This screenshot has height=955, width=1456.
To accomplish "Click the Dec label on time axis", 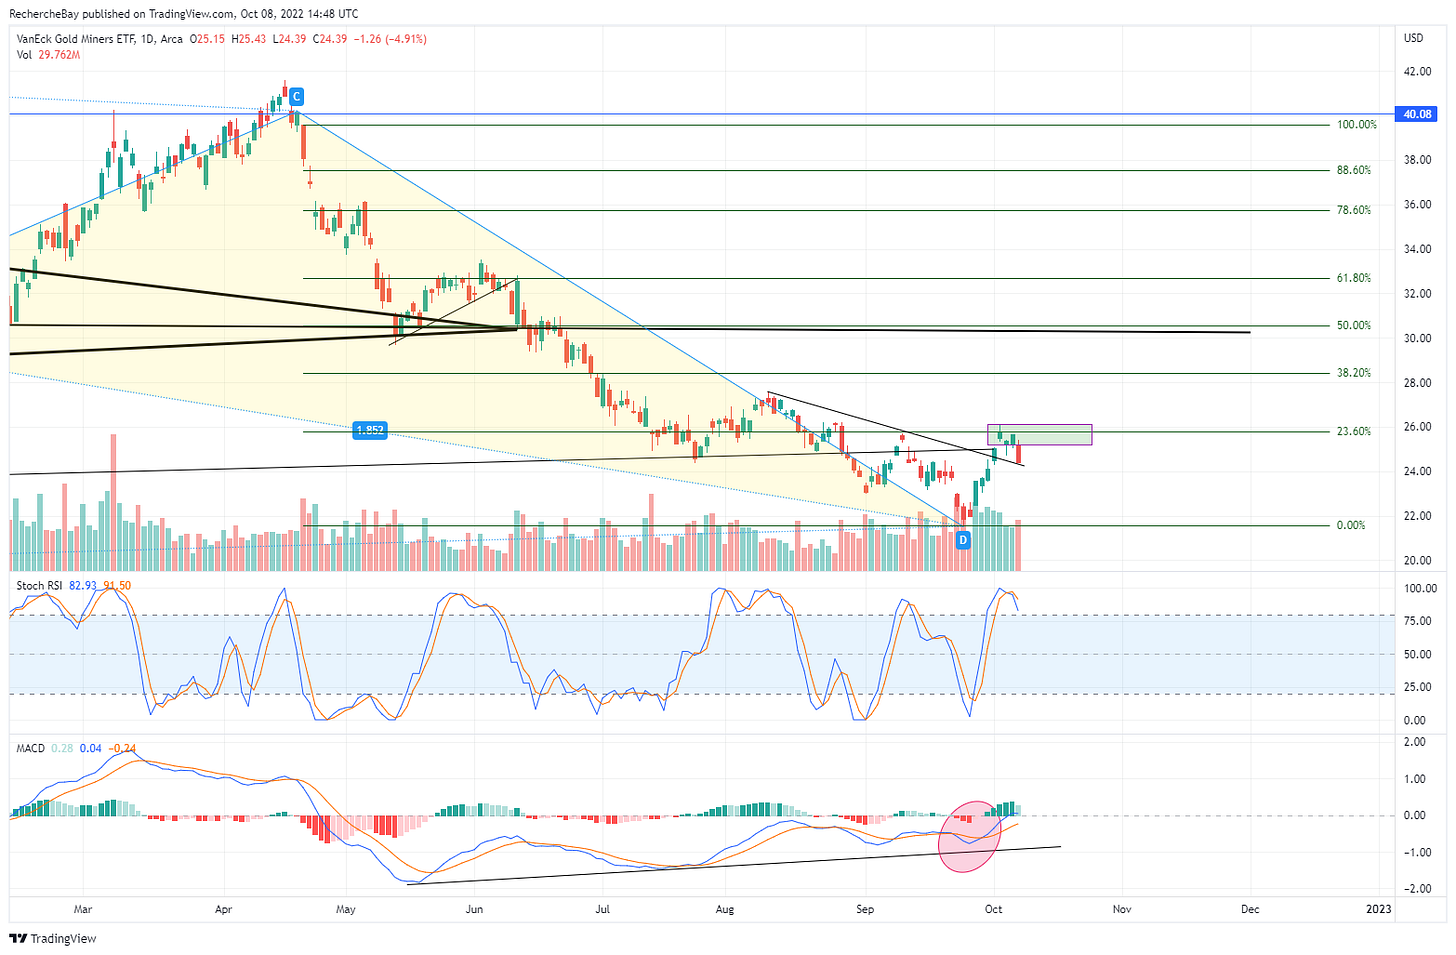I will [1250, 909].
